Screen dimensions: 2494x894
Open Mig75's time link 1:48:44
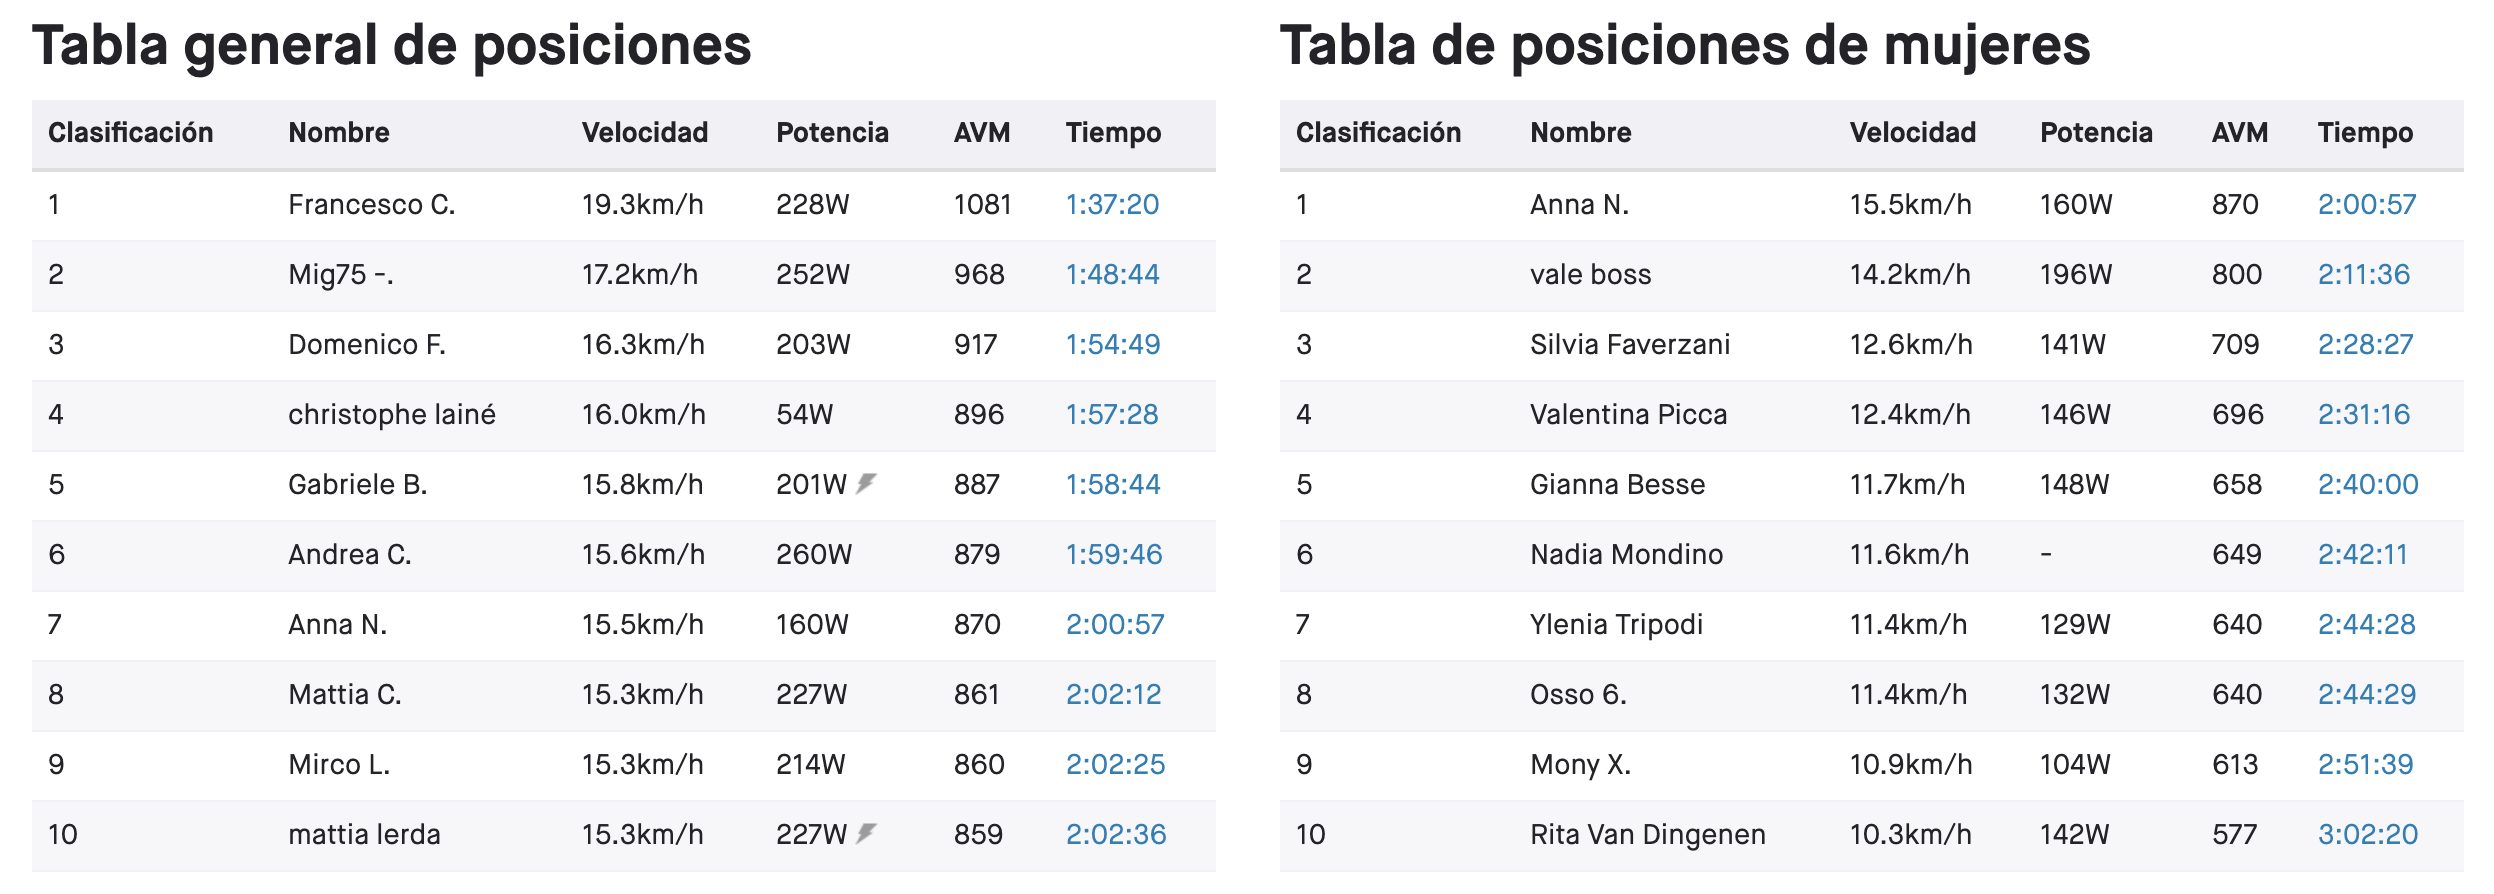tap(1112, 275)
